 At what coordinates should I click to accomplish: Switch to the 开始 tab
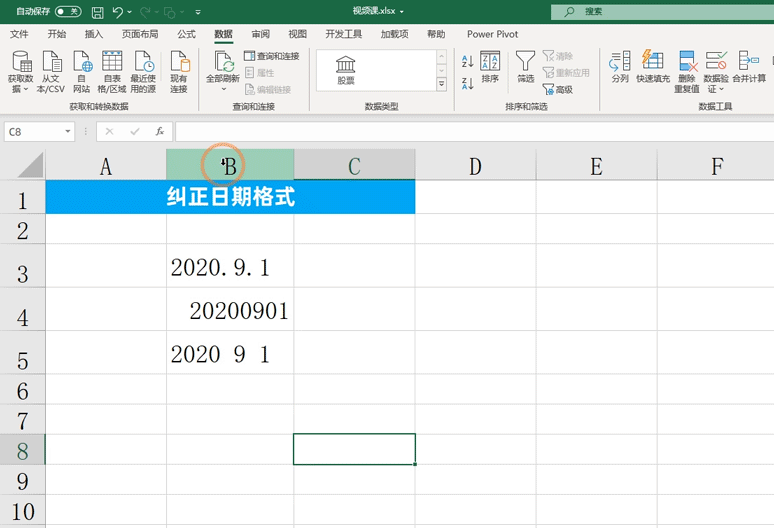click(x=57, y=34)
